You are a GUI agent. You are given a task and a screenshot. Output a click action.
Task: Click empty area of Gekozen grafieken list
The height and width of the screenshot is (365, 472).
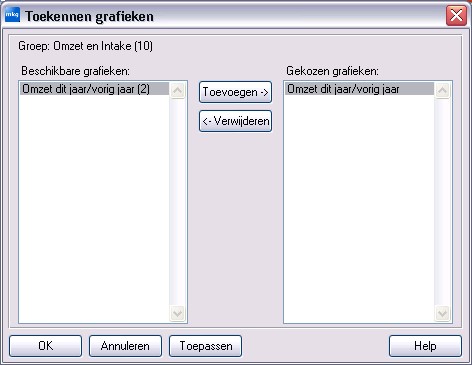pyautogui.click(x=359, y=208)
